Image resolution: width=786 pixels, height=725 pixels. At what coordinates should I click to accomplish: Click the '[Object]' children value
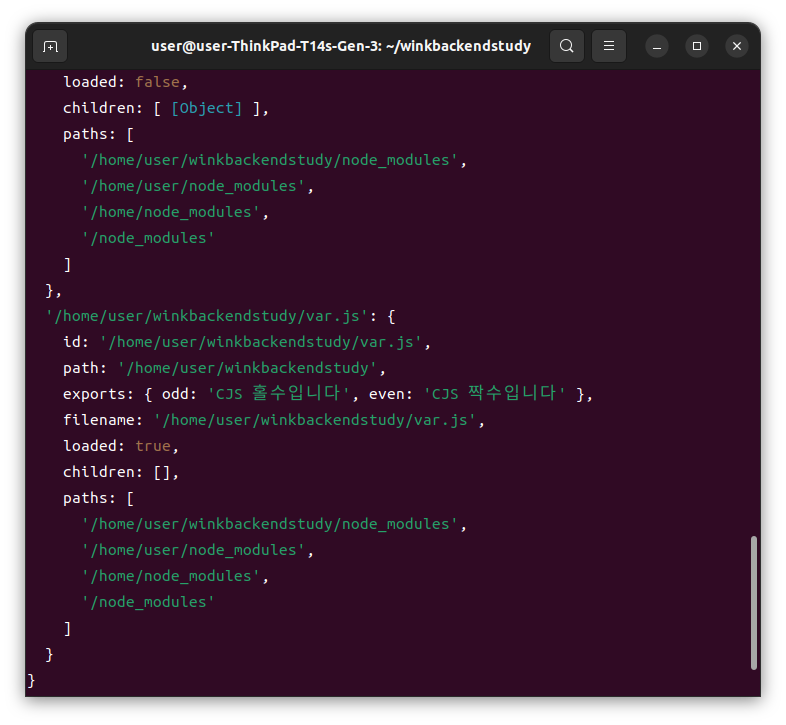click(x=207, y=108)
